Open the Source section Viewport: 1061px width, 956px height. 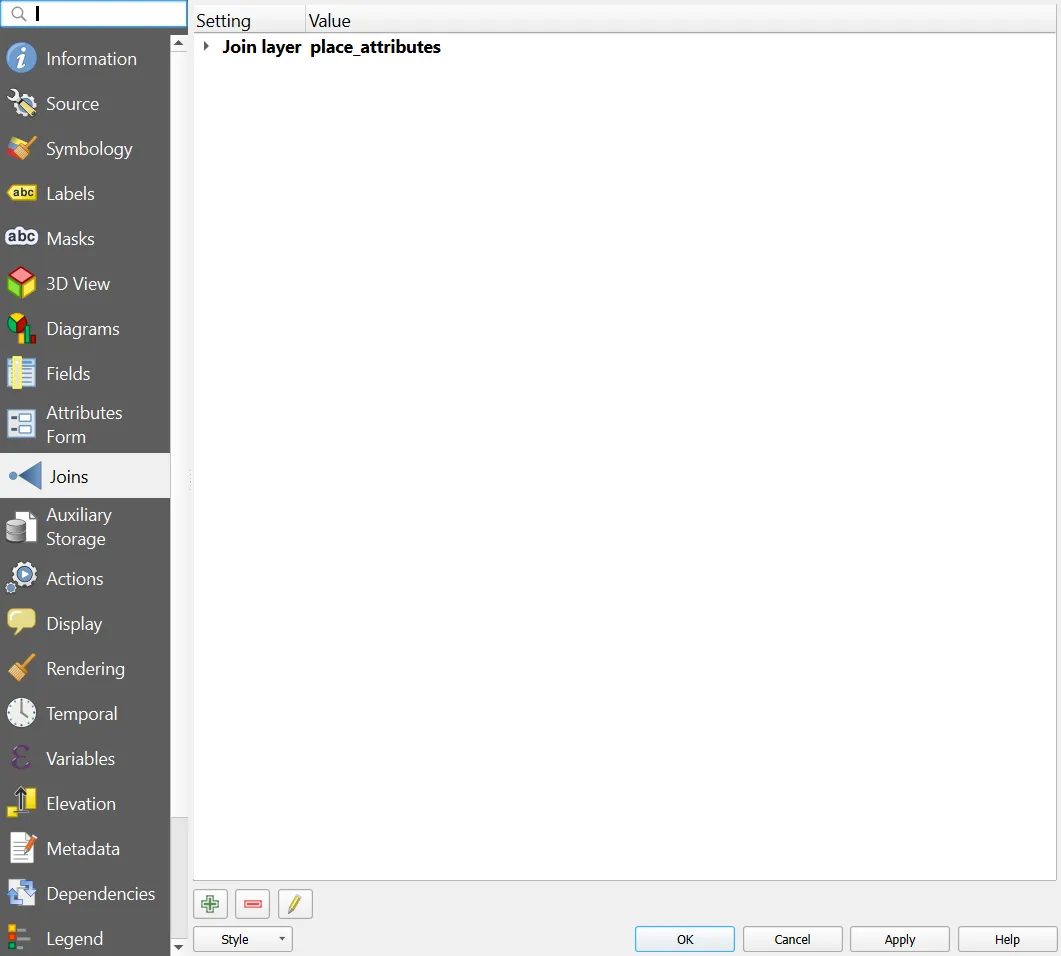[x=85, y=104]
